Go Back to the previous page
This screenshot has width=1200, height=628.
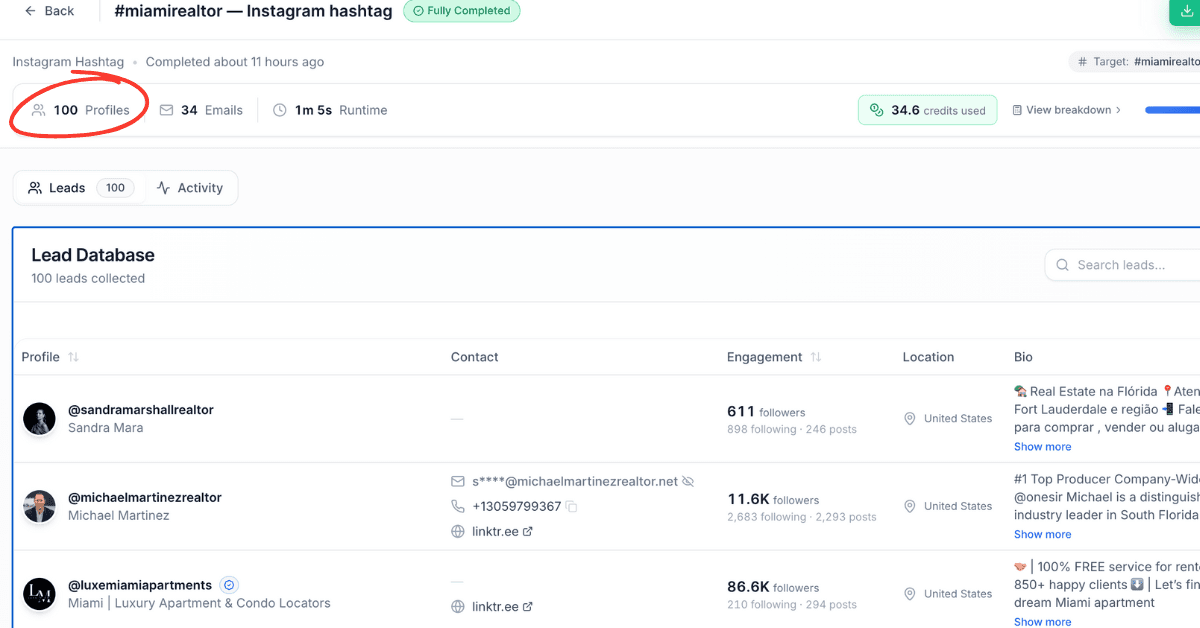48,11
